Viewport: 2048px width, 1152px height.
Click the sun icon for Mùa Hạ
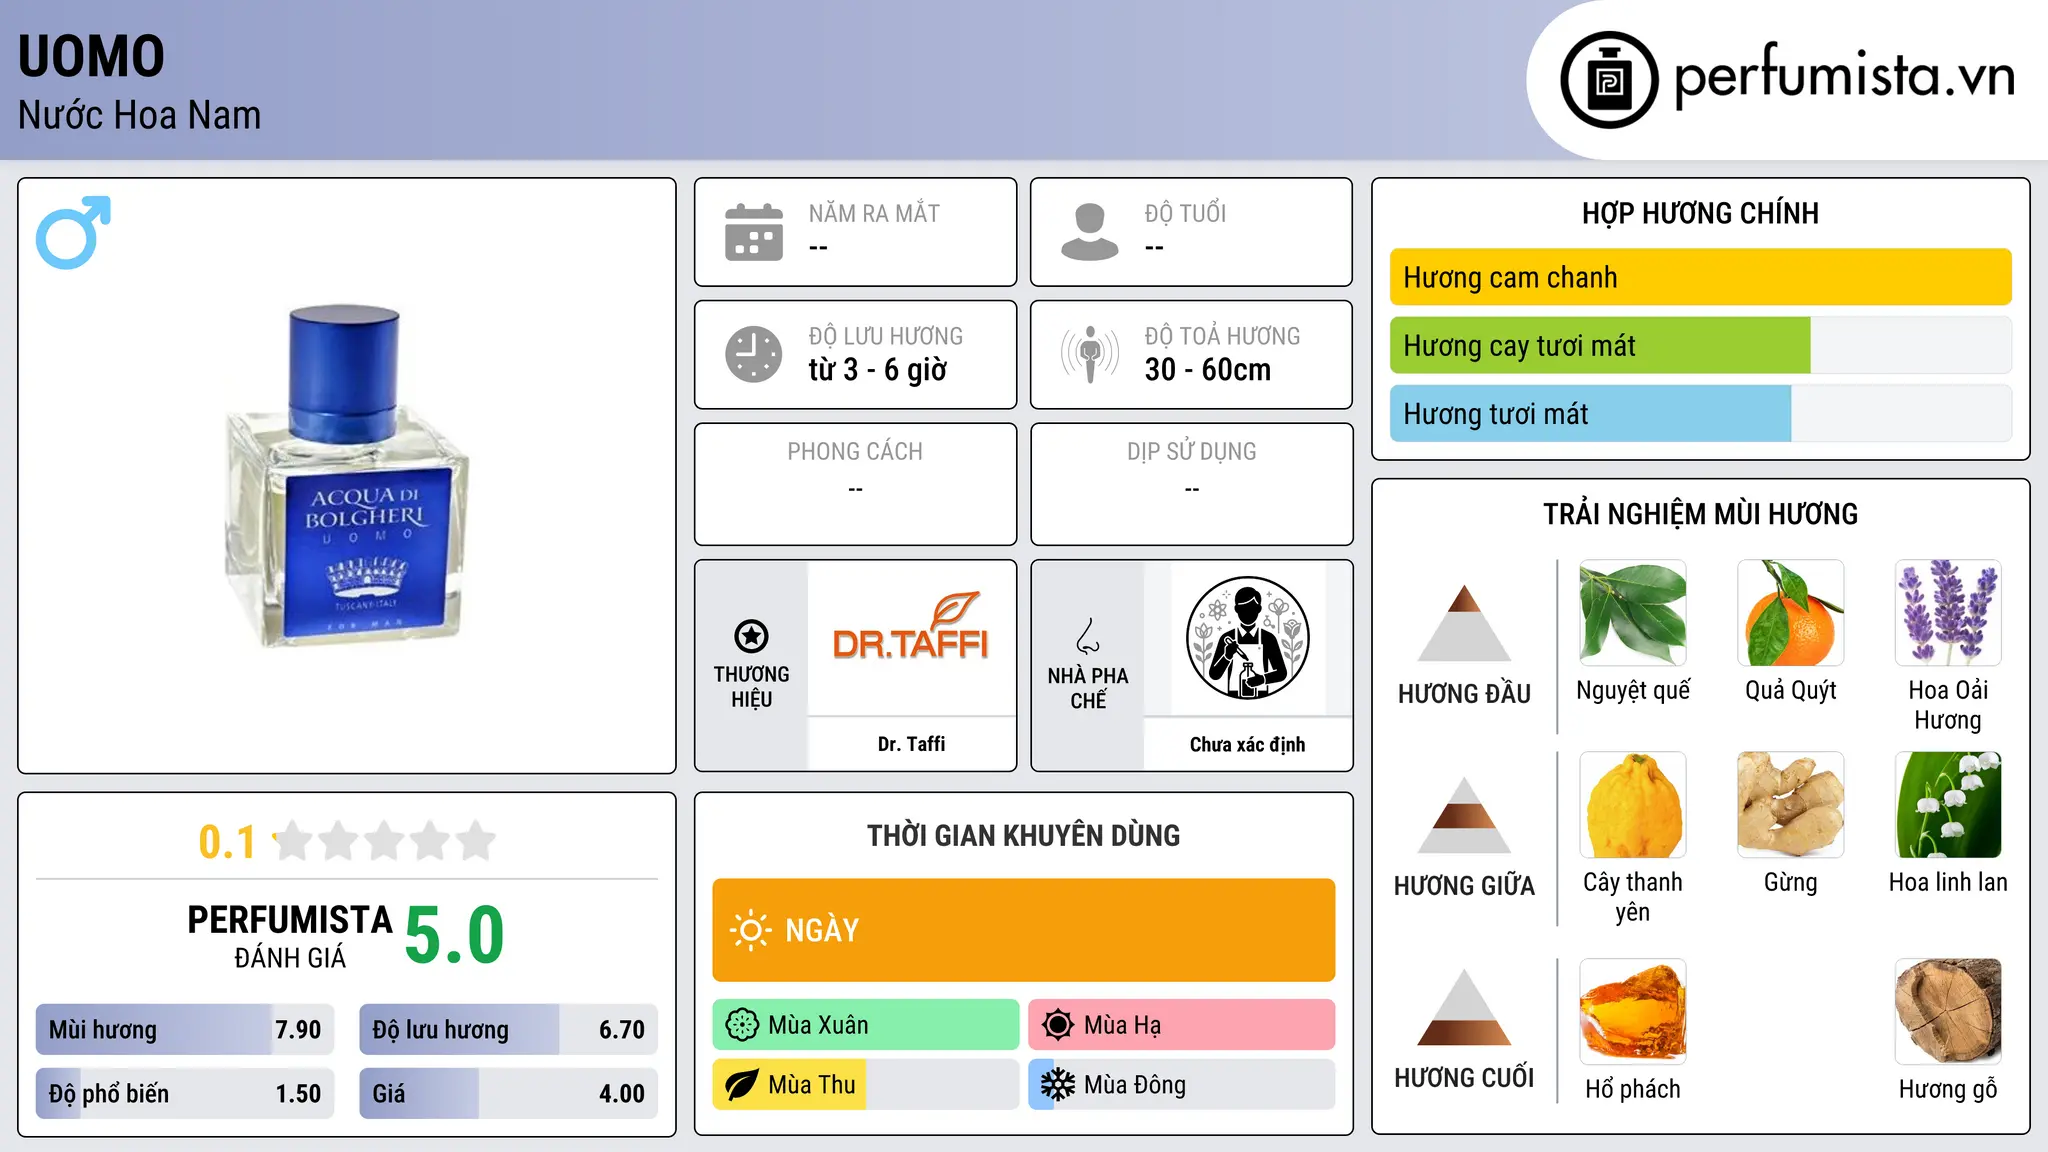click(1058, 1025)
